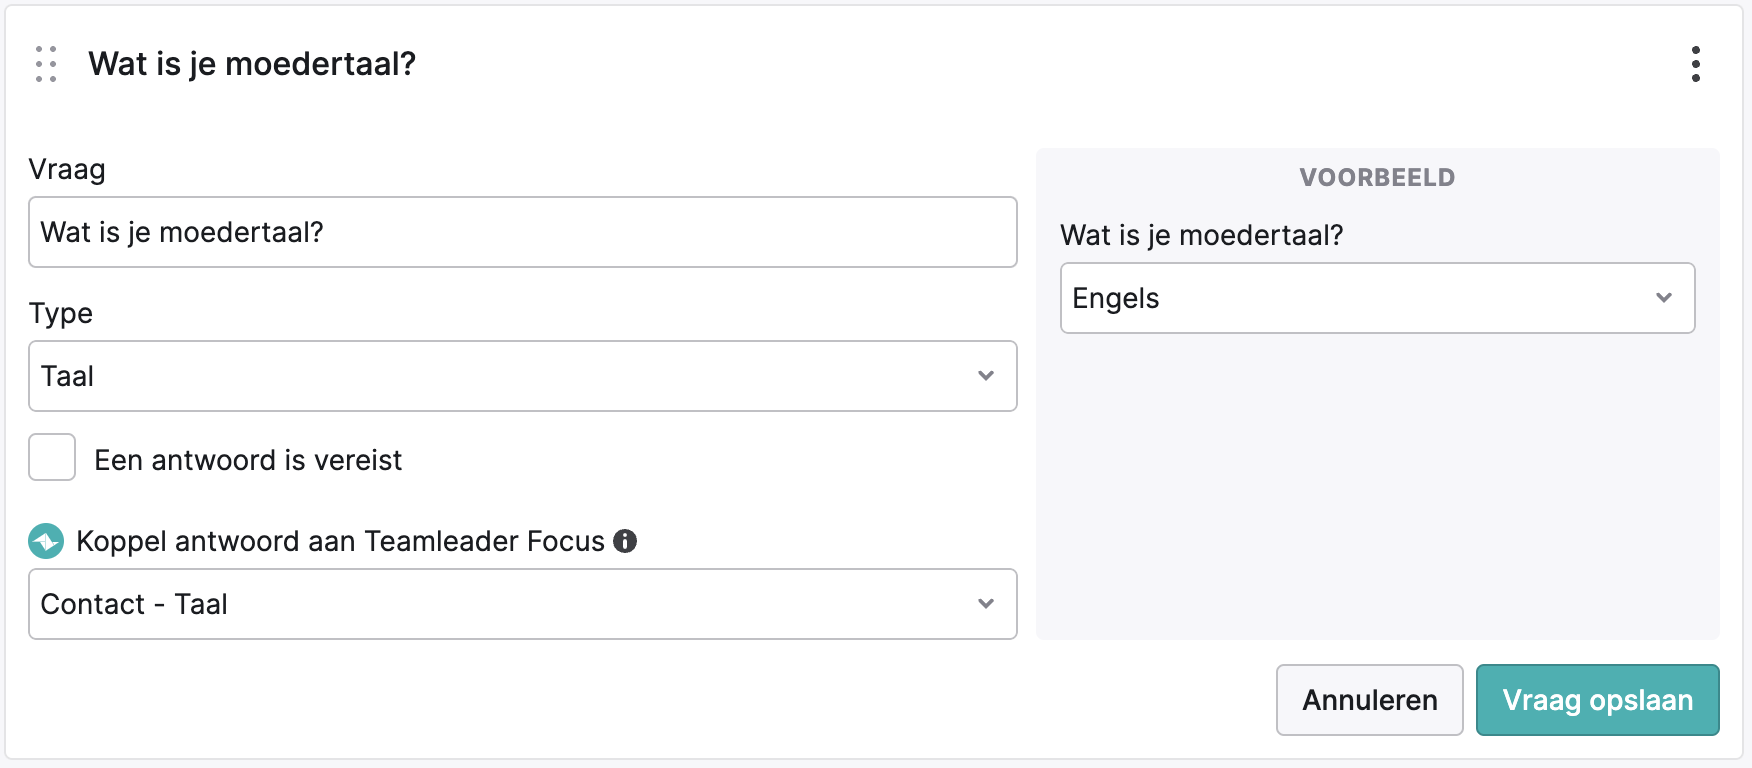Image resolution: width=1752 pixels, height=768 pixels.
Task: Tick the 'Een antwoord is vereist' checkbox
Action: tap(52, 457)
